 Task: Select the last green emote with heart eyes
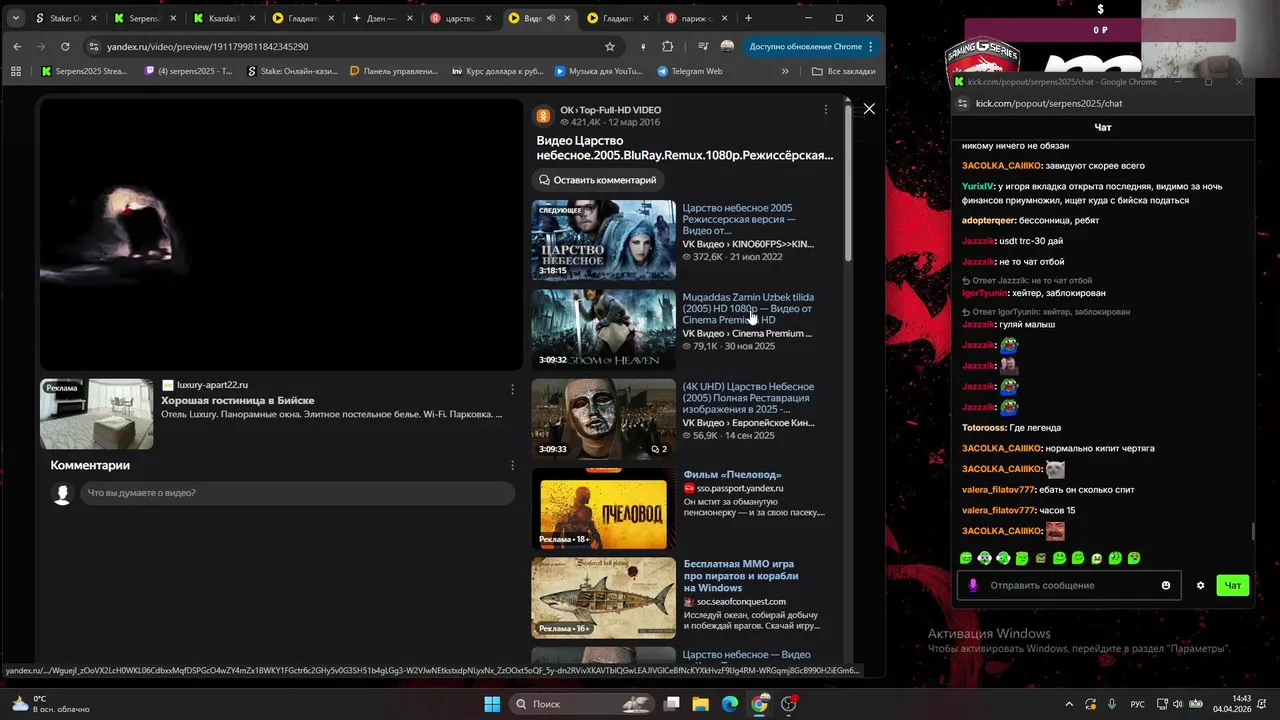(x=1133, y=558)
